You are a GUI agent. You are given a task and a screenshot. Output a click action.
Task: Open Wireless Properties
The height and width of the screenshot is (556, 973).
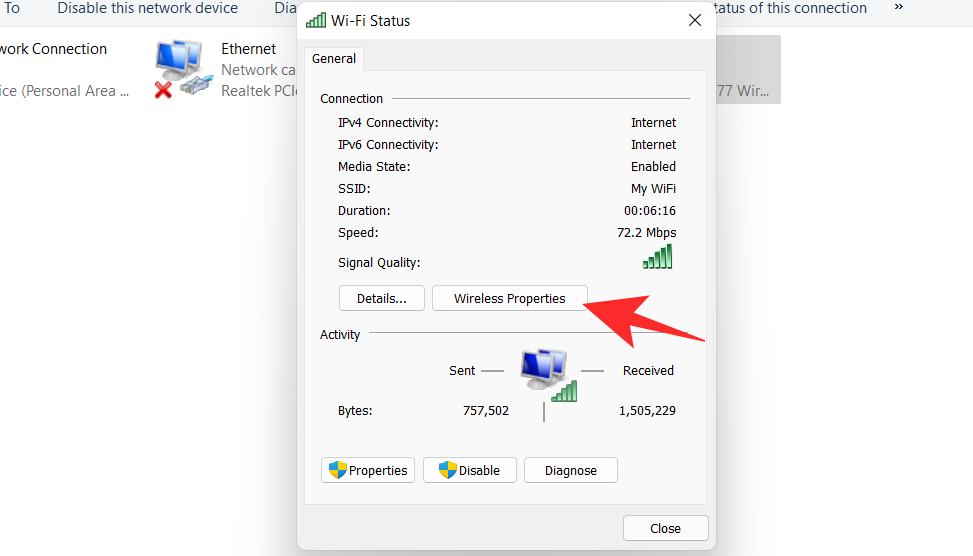(509, 298)
